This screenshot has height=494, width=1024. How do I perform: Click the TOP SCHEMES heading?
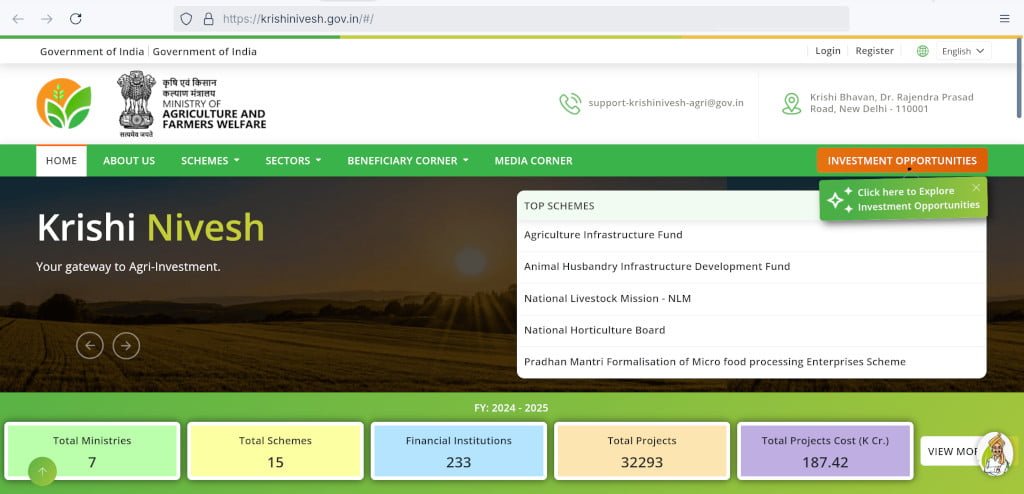(x=559, y=206)
